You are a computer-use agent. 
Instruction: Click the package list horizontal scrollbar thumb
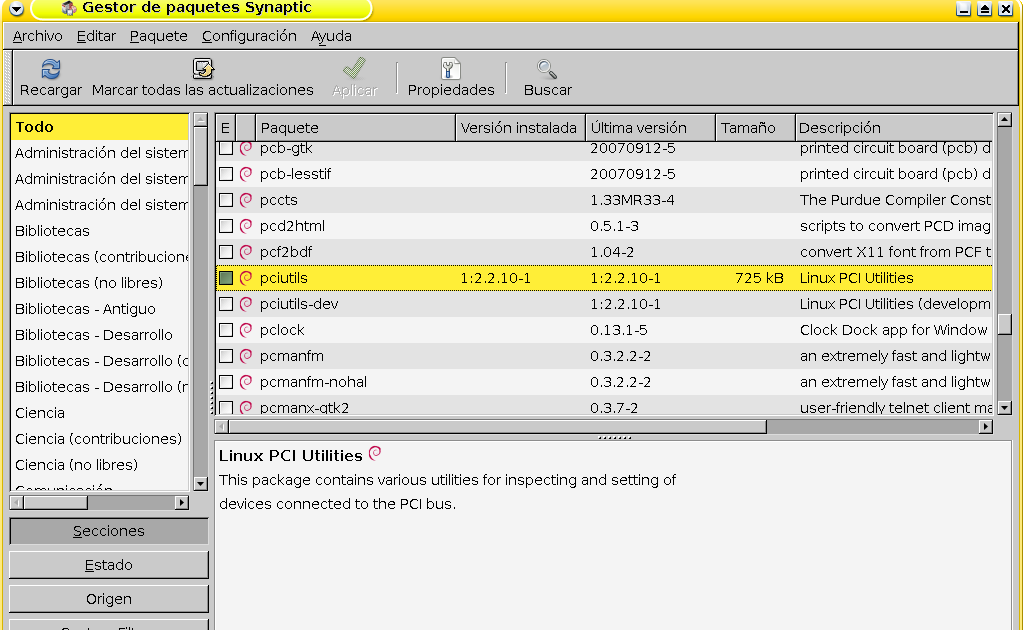coord(498,427)
